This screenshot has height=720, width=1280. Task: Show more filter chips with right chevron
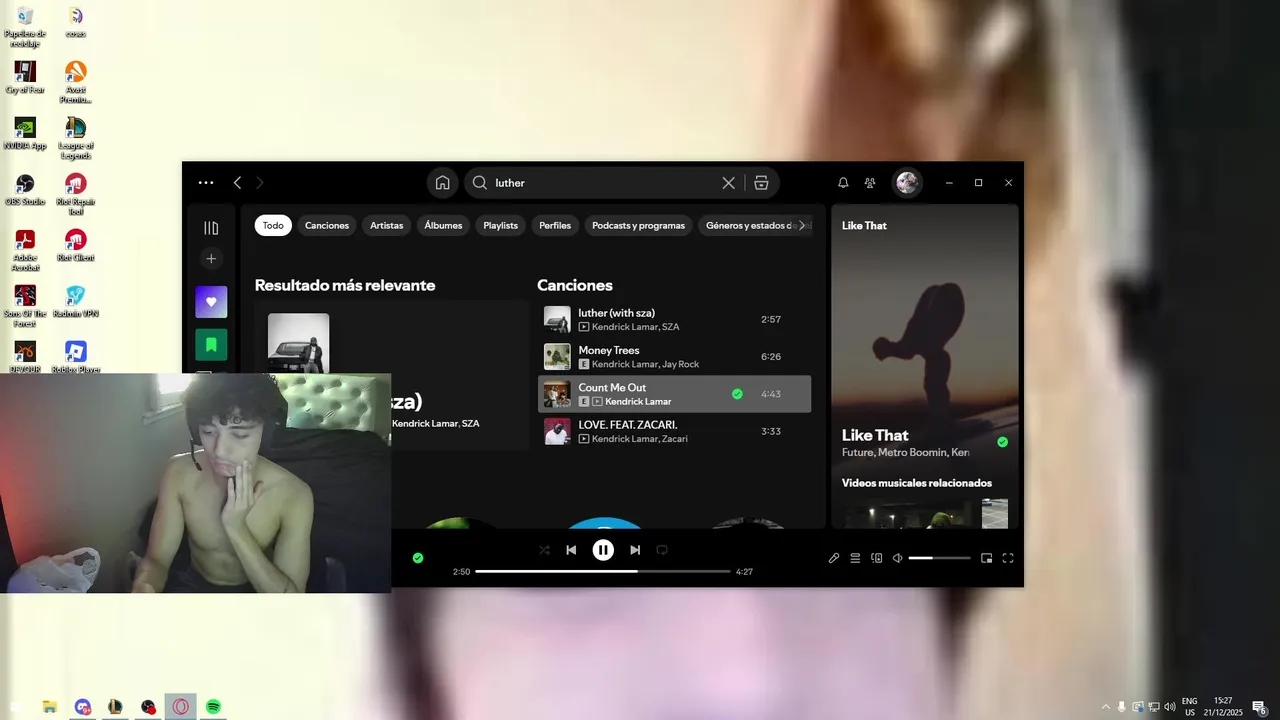point(801,226)
